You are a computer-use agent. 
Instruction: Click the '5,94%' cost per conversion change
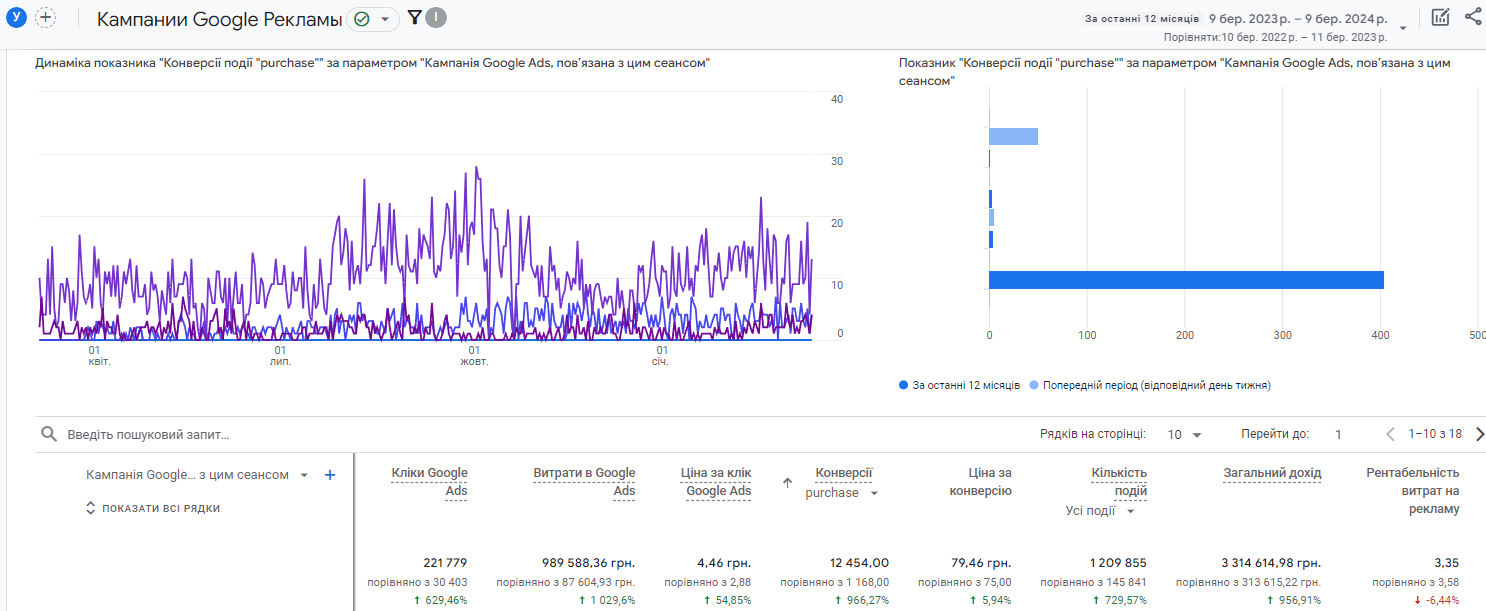(x=993, y=600)
